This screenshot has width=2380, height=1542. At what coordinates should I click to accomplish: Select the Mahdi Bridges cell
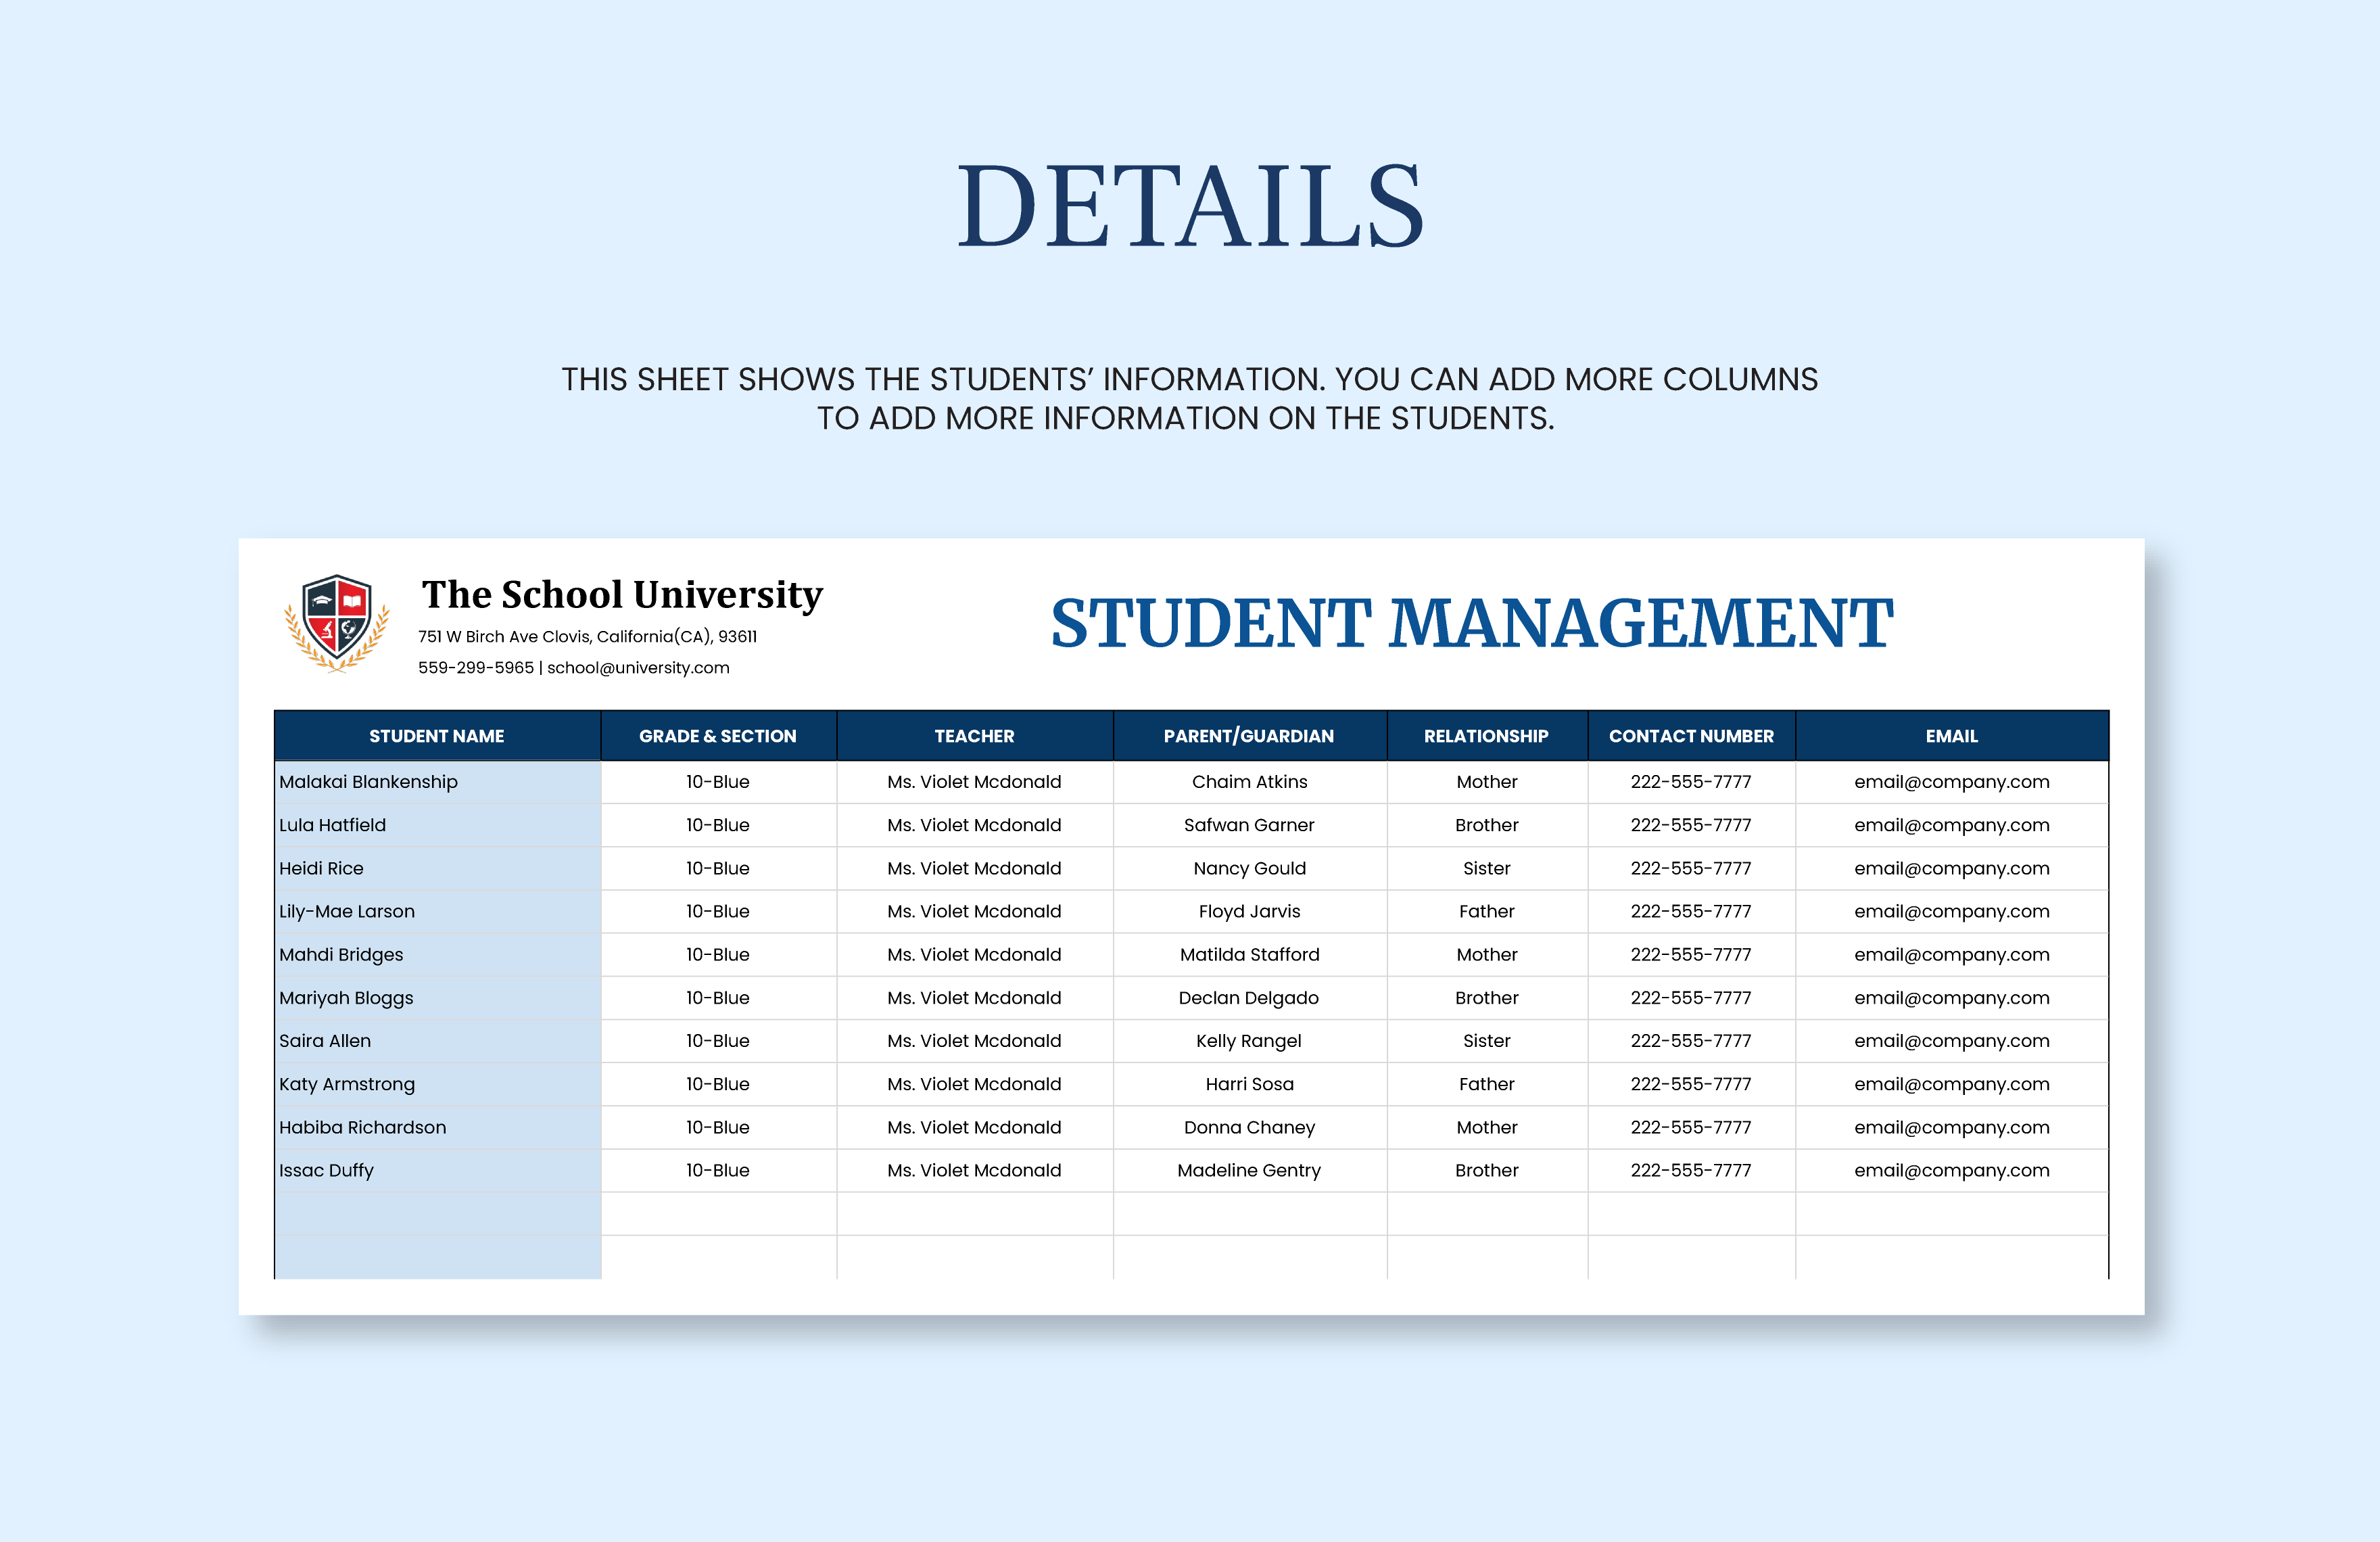pyautogui.click(x=437, y=954)
